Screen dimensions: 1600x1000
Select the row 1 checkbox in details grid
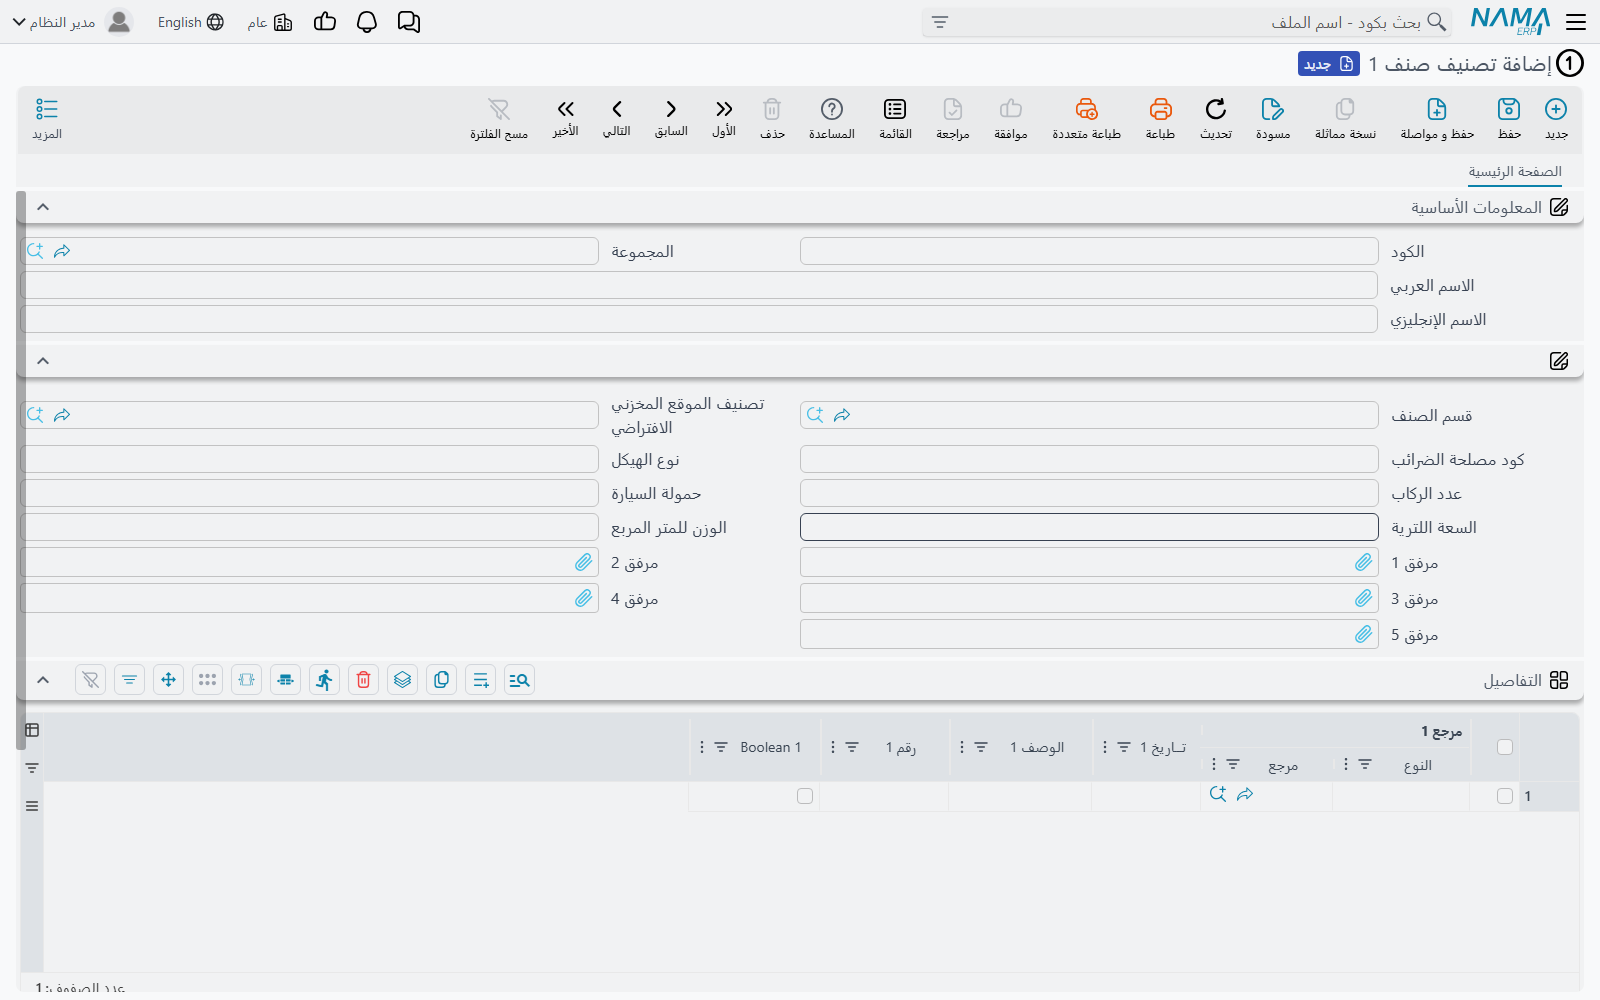tap(1505, 796)
